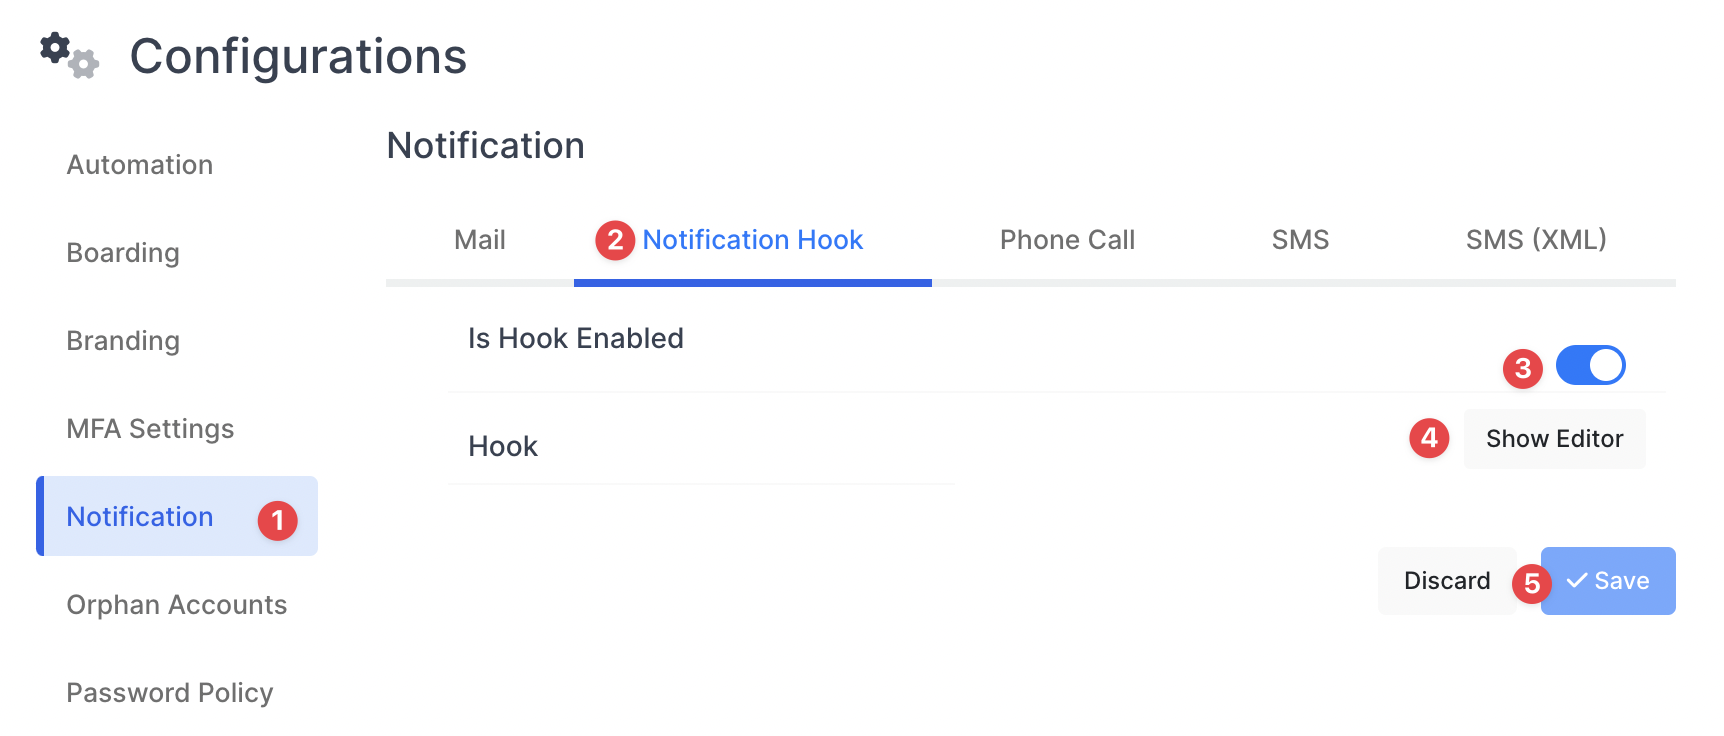Click red step badge number 1
This screenshot has height=736, width=1724.
click(278, 520)
